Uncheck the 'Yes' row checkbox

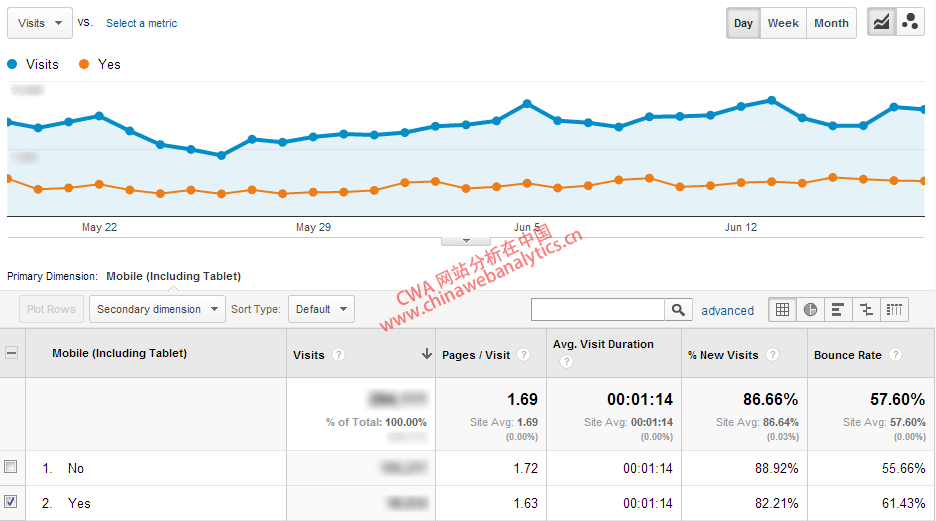pyautogui.click(x=11, y=502)
